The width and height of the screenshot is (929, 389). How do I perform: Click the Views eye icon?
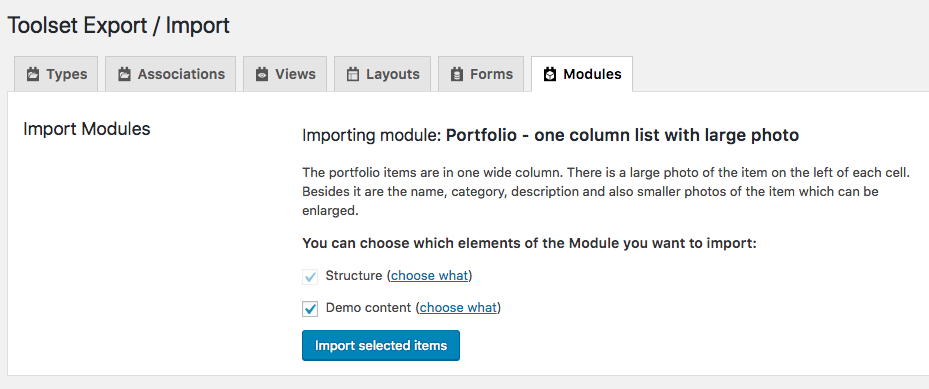click(261, 74)
